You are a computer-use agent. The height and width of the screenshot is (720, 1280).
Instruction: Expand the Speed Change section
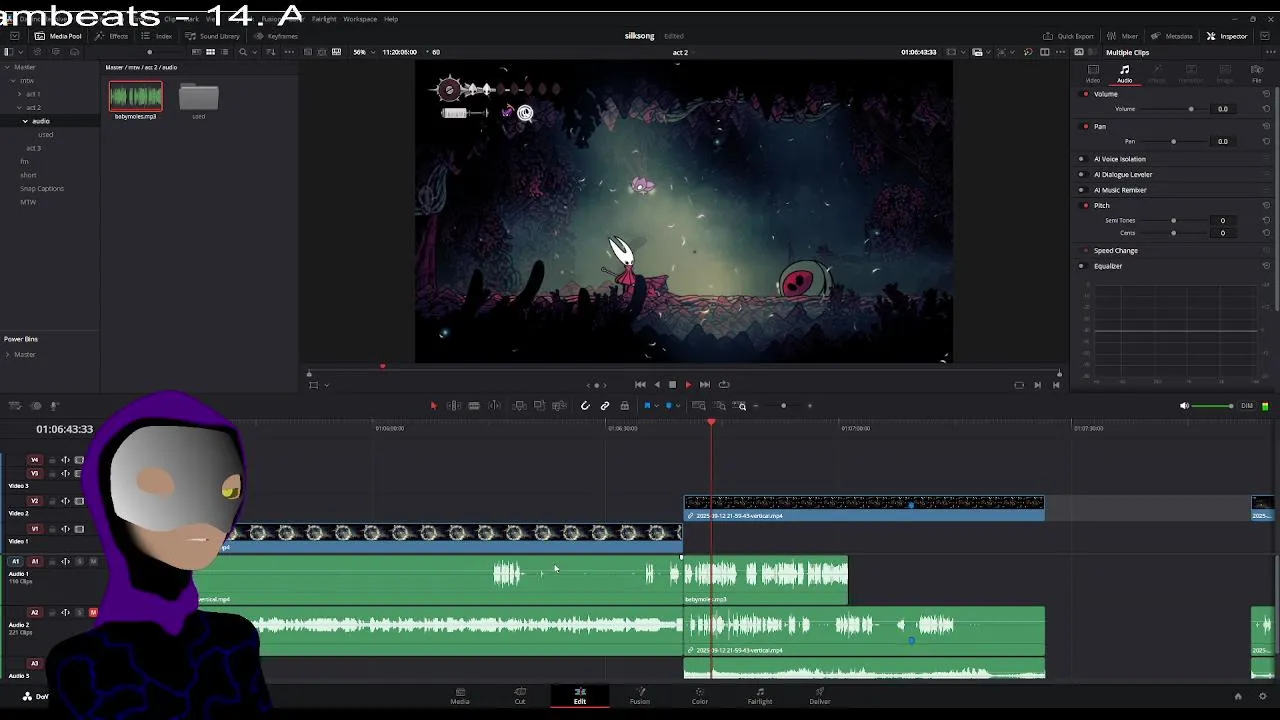[x=1116, y=251]
